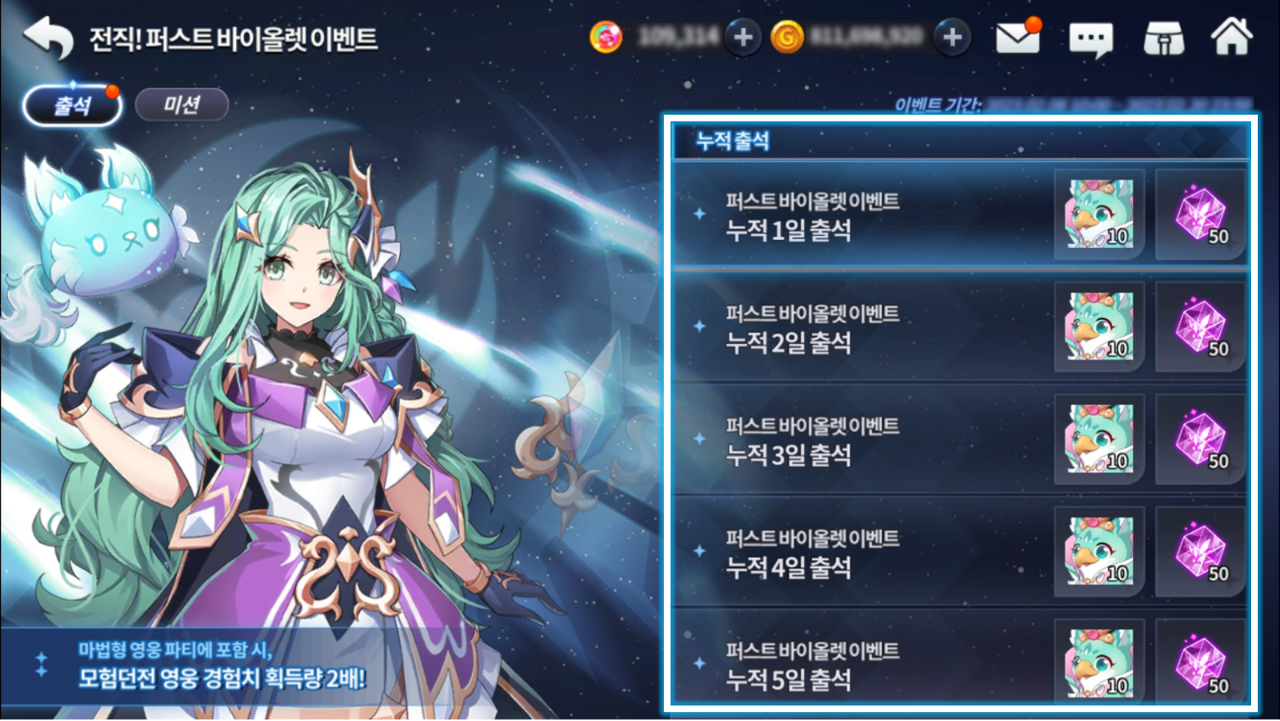The width and height of the screenshot is (1280, 721).
Task: Return to home via house icon
Action: 1231,37
